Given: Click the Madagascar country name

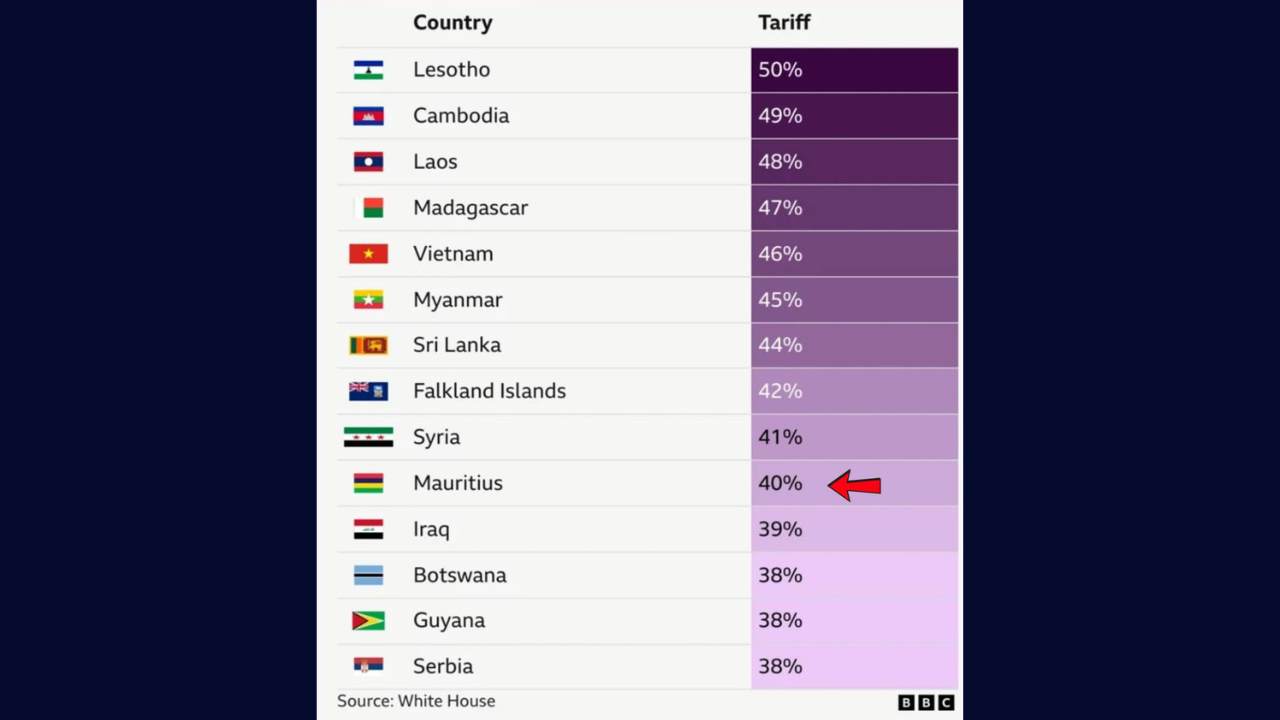Looking at the screenshot, I should [470, 208].
